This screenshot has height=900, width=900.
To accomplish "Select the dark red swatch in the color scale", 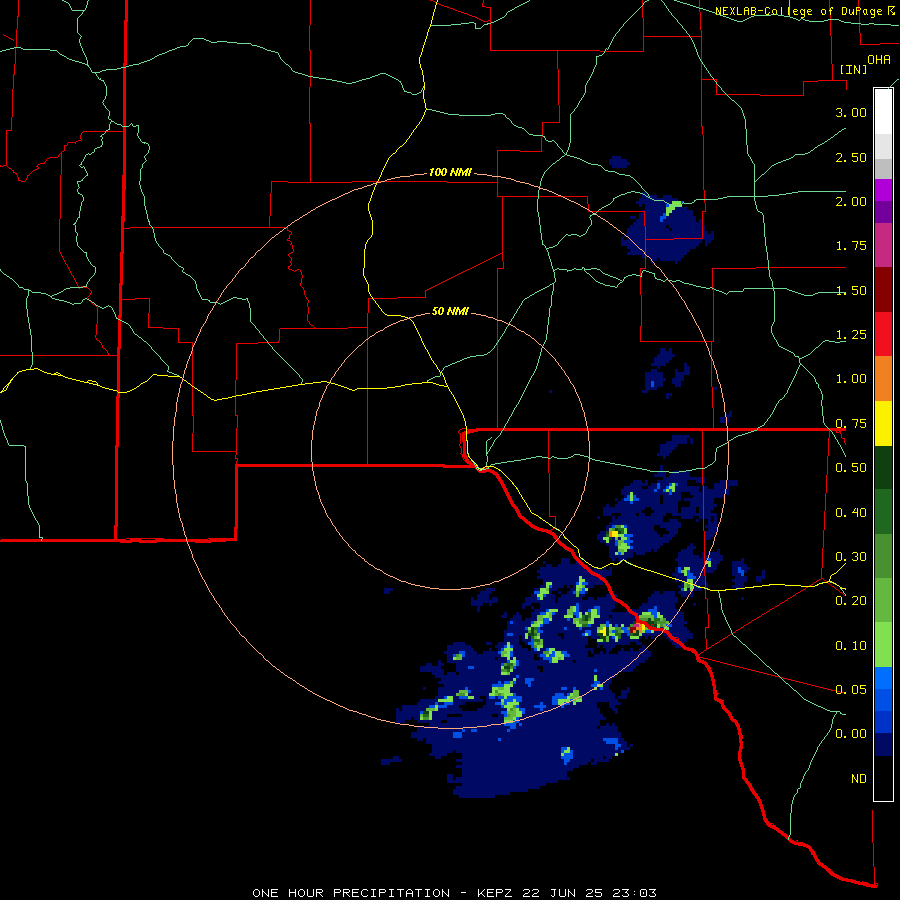I will tap(883, 290).
